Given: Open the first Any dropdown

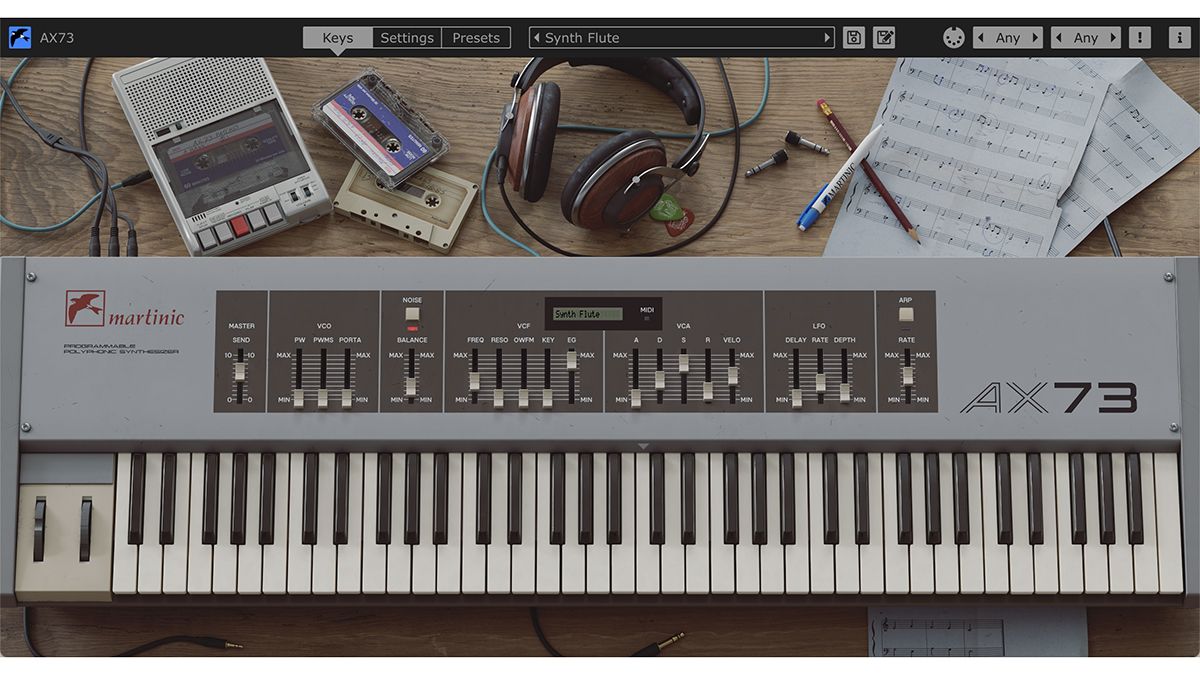Looking at the screenshot, I should coord(1008,38).
